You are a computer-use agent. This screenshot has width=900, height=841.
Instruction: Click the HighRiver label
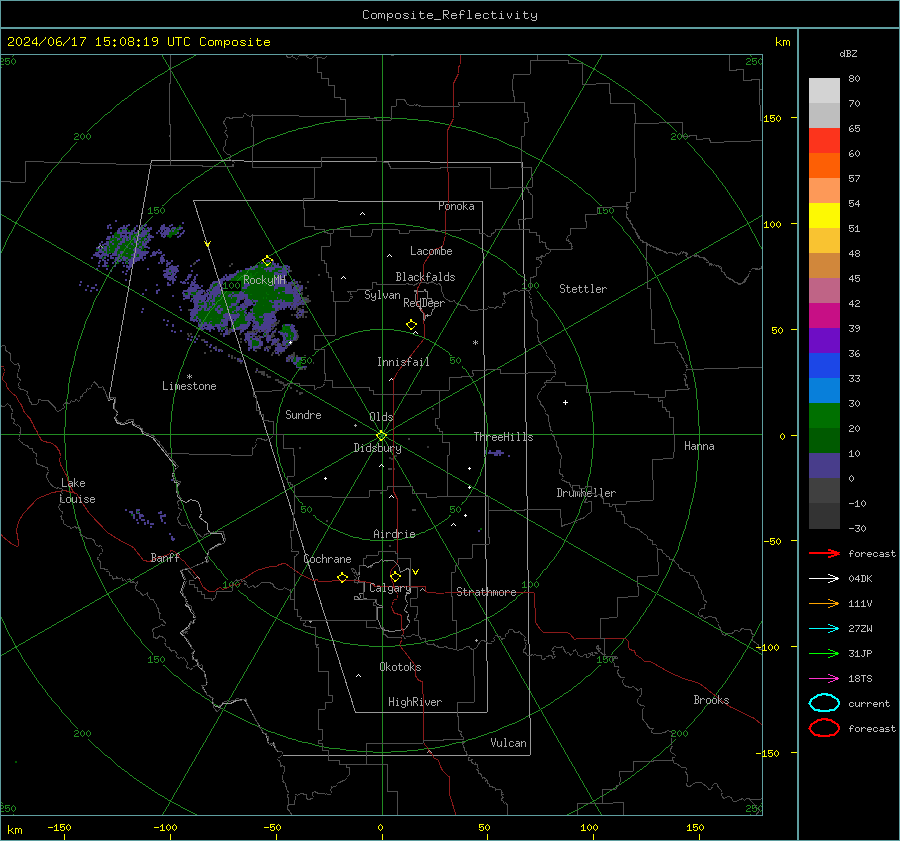tap(415, 702)
